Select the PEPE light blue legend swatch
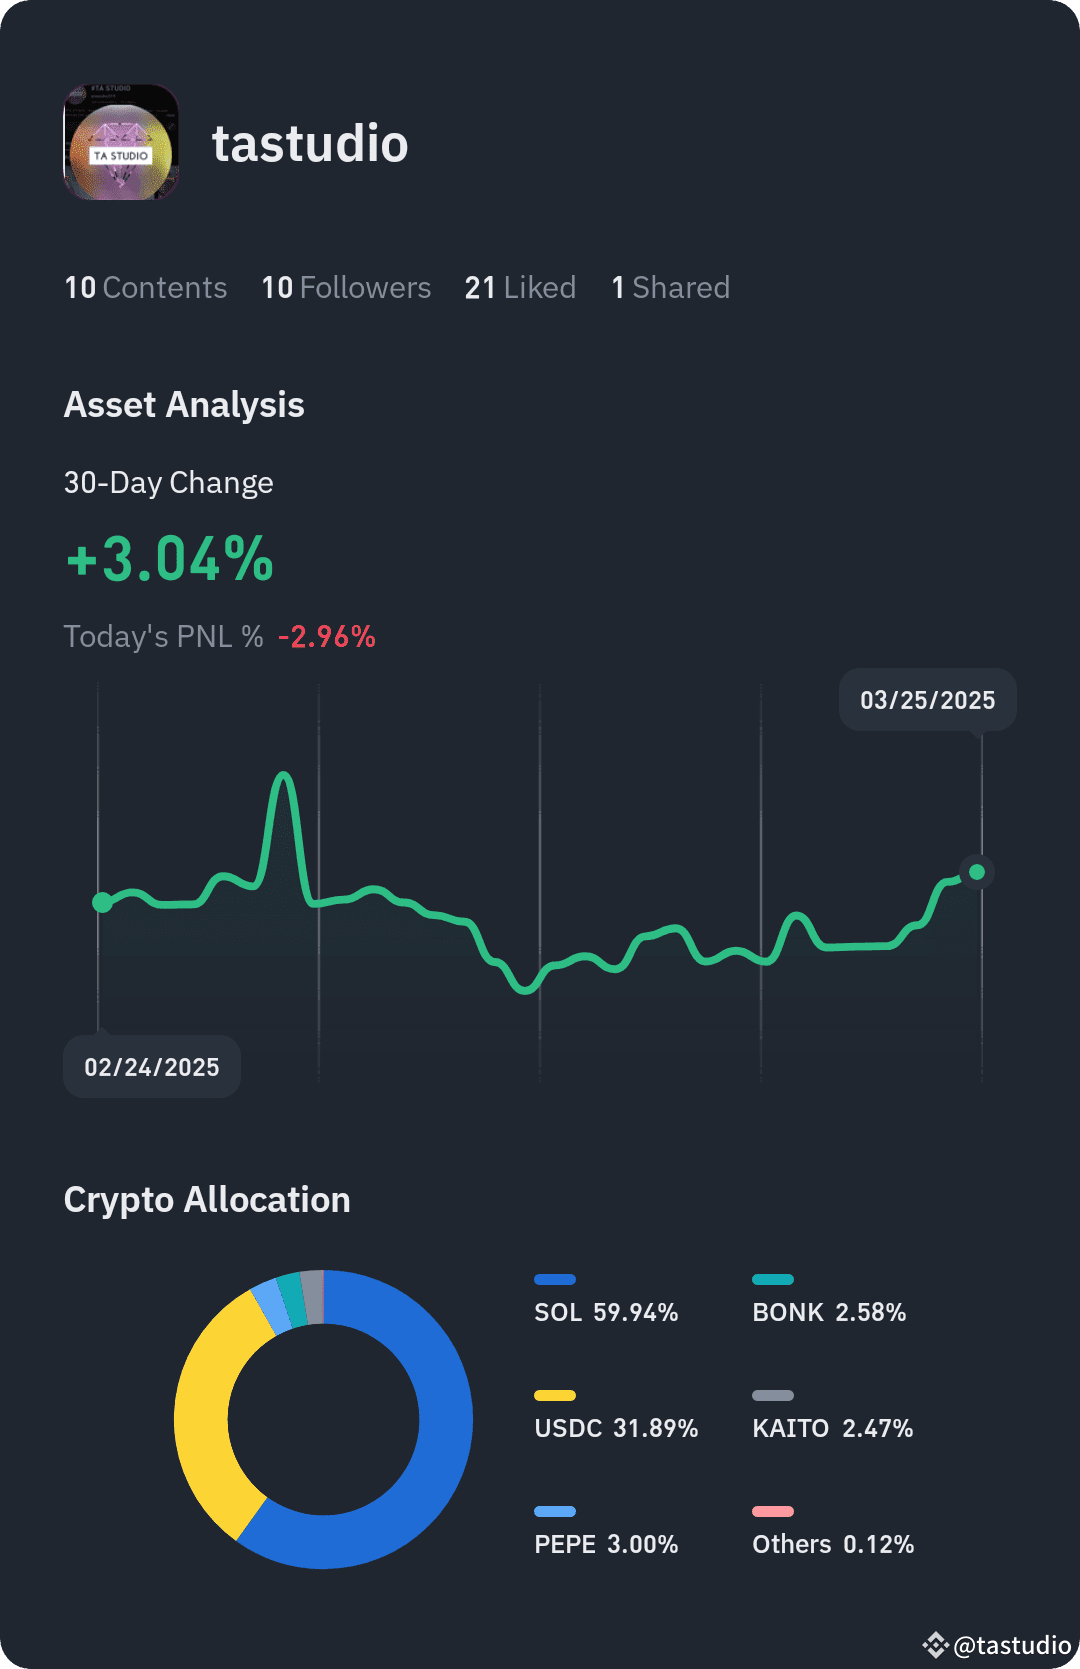This screenshot has height=1669, width=1080. [x=555, y=1511]
